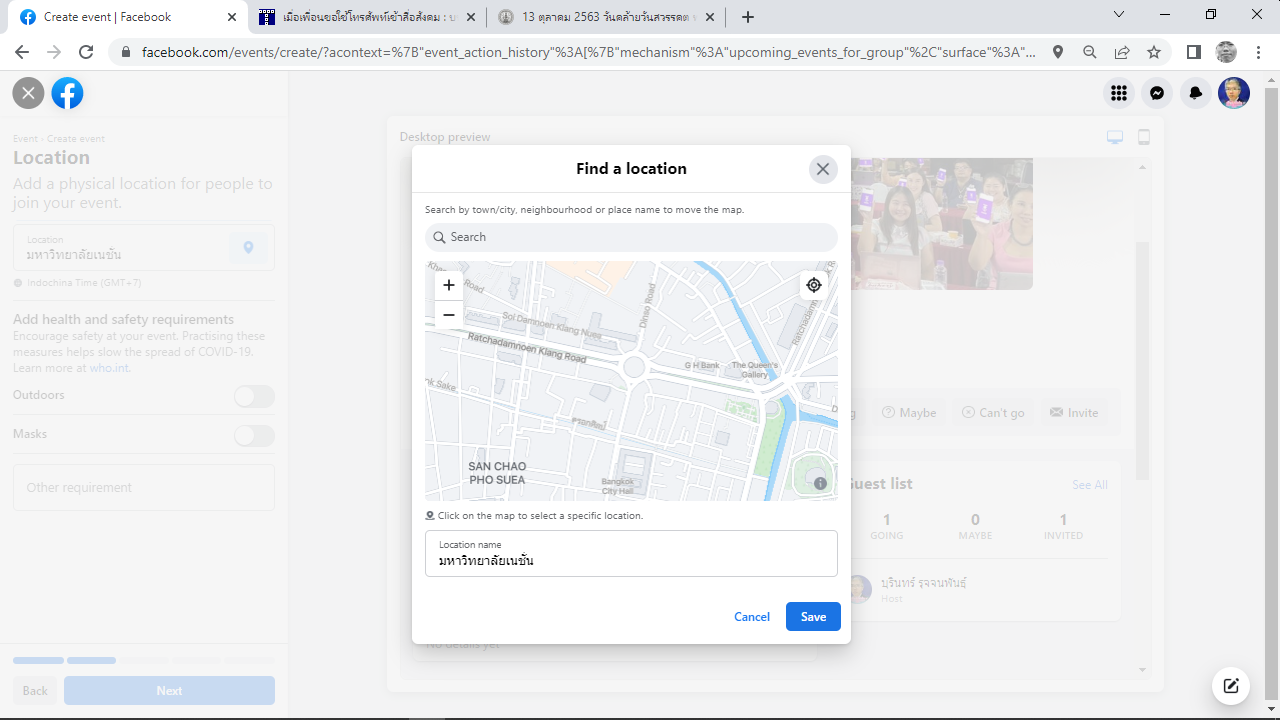This screenshot has height=720, width=1280.
Task: Open the Chrome profile avatar
Action: point(1226,52)
